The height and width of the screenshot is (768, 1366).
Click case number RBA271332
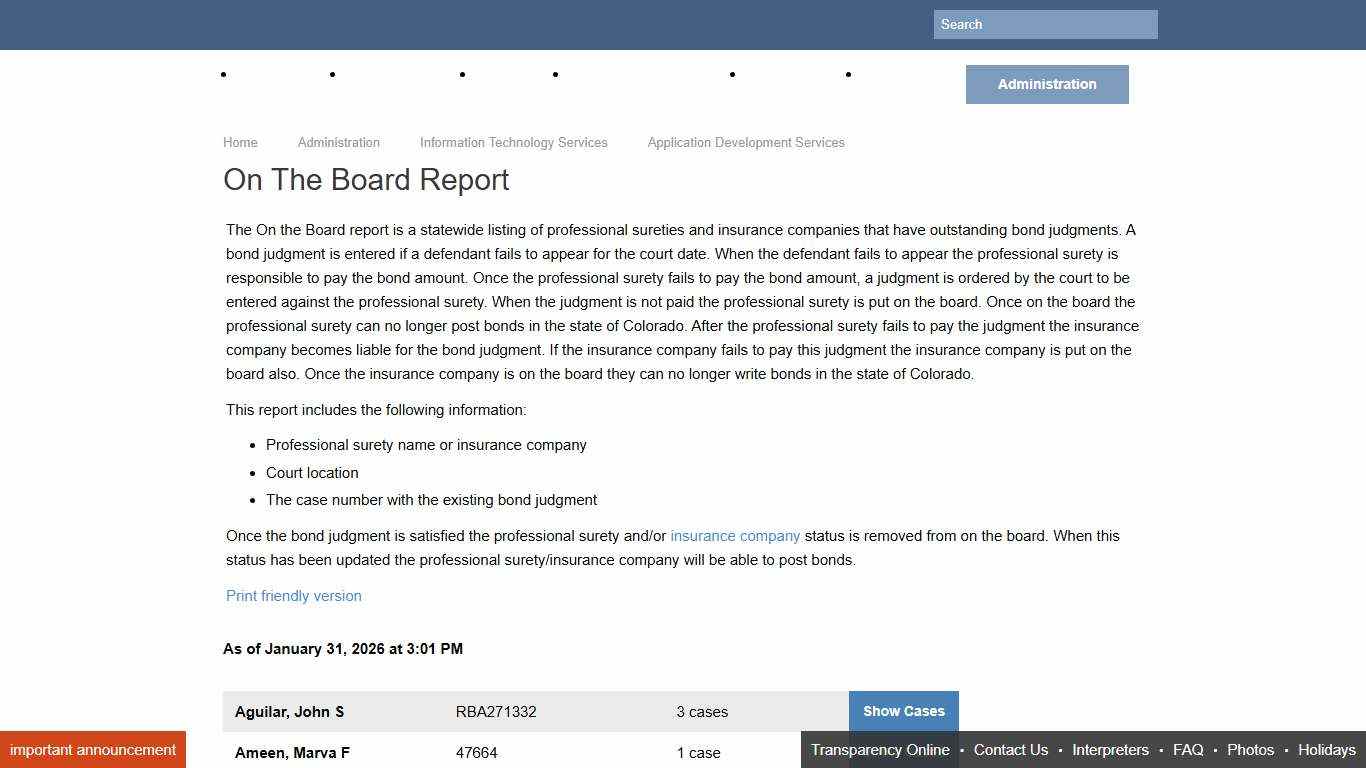(495, 711)
